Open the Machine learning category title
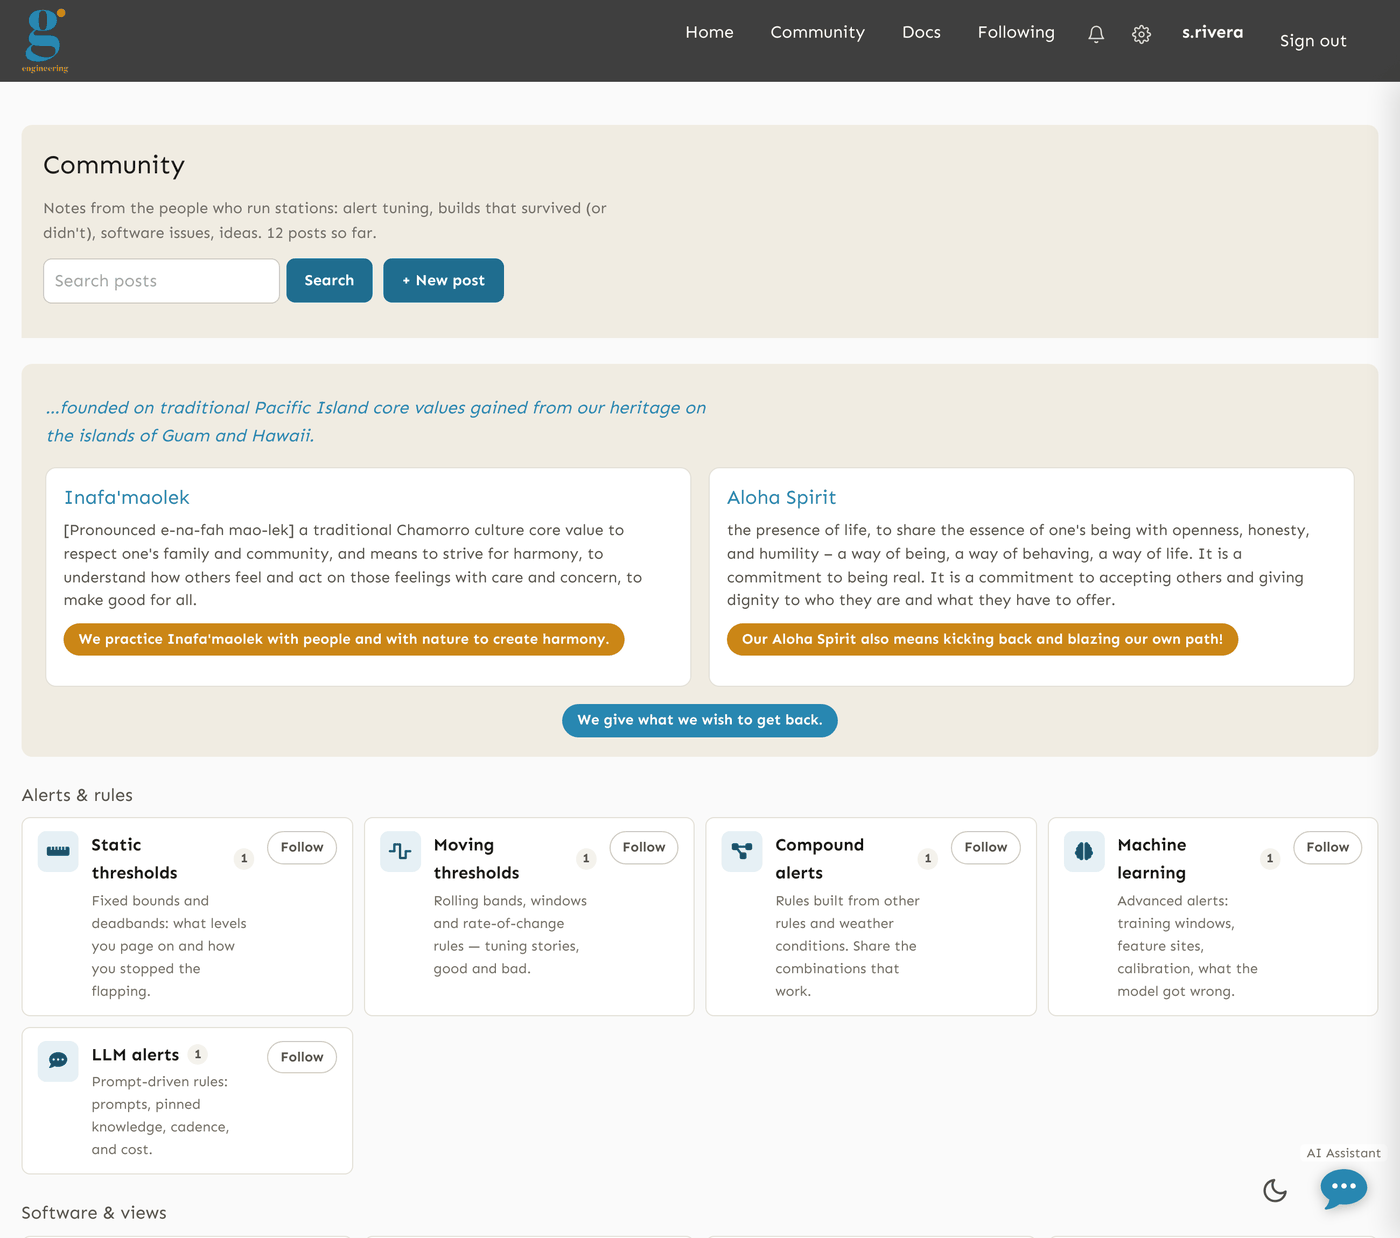This screenshot has height=1238, width=1400. coord(1152,859)
